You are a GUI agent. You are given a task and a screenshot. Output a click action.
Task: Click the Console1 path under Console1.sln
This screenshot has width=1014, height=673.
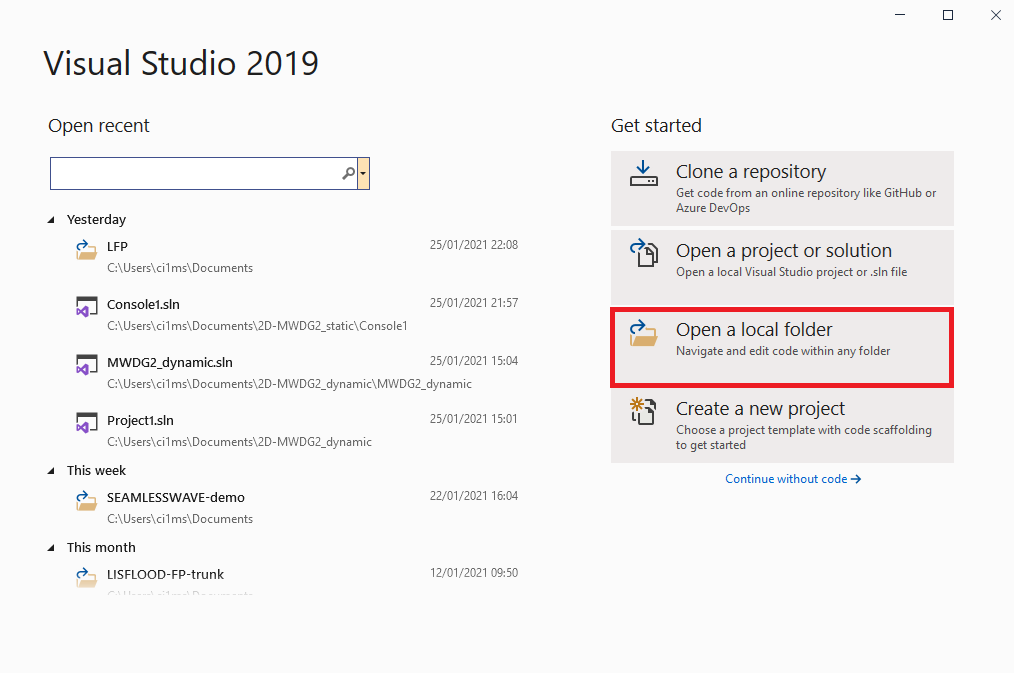point(257,326)
